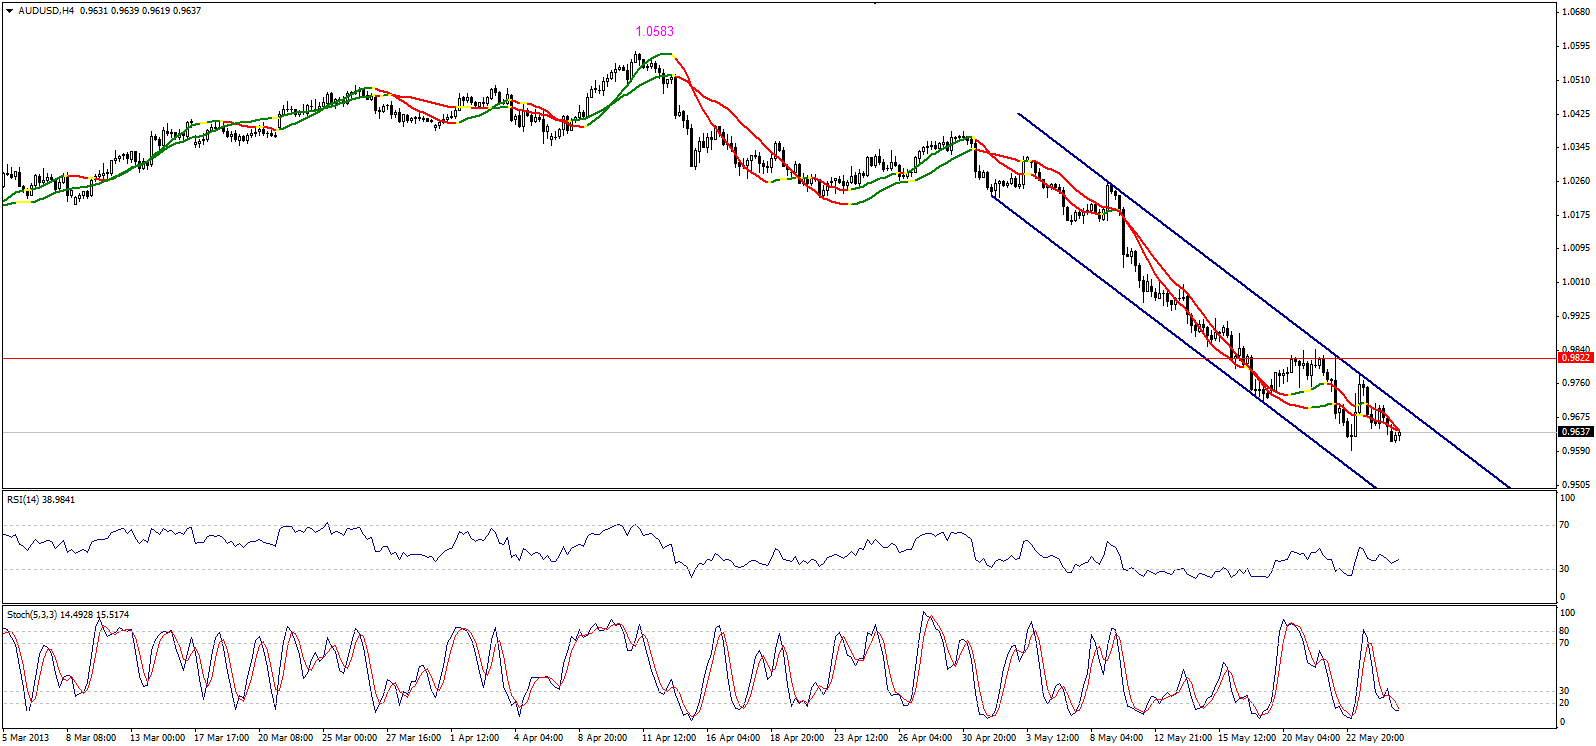Select the Stochastic scale 80 level label
Viewport: 1596px width, 746px height.
(x=1564, y=631)
